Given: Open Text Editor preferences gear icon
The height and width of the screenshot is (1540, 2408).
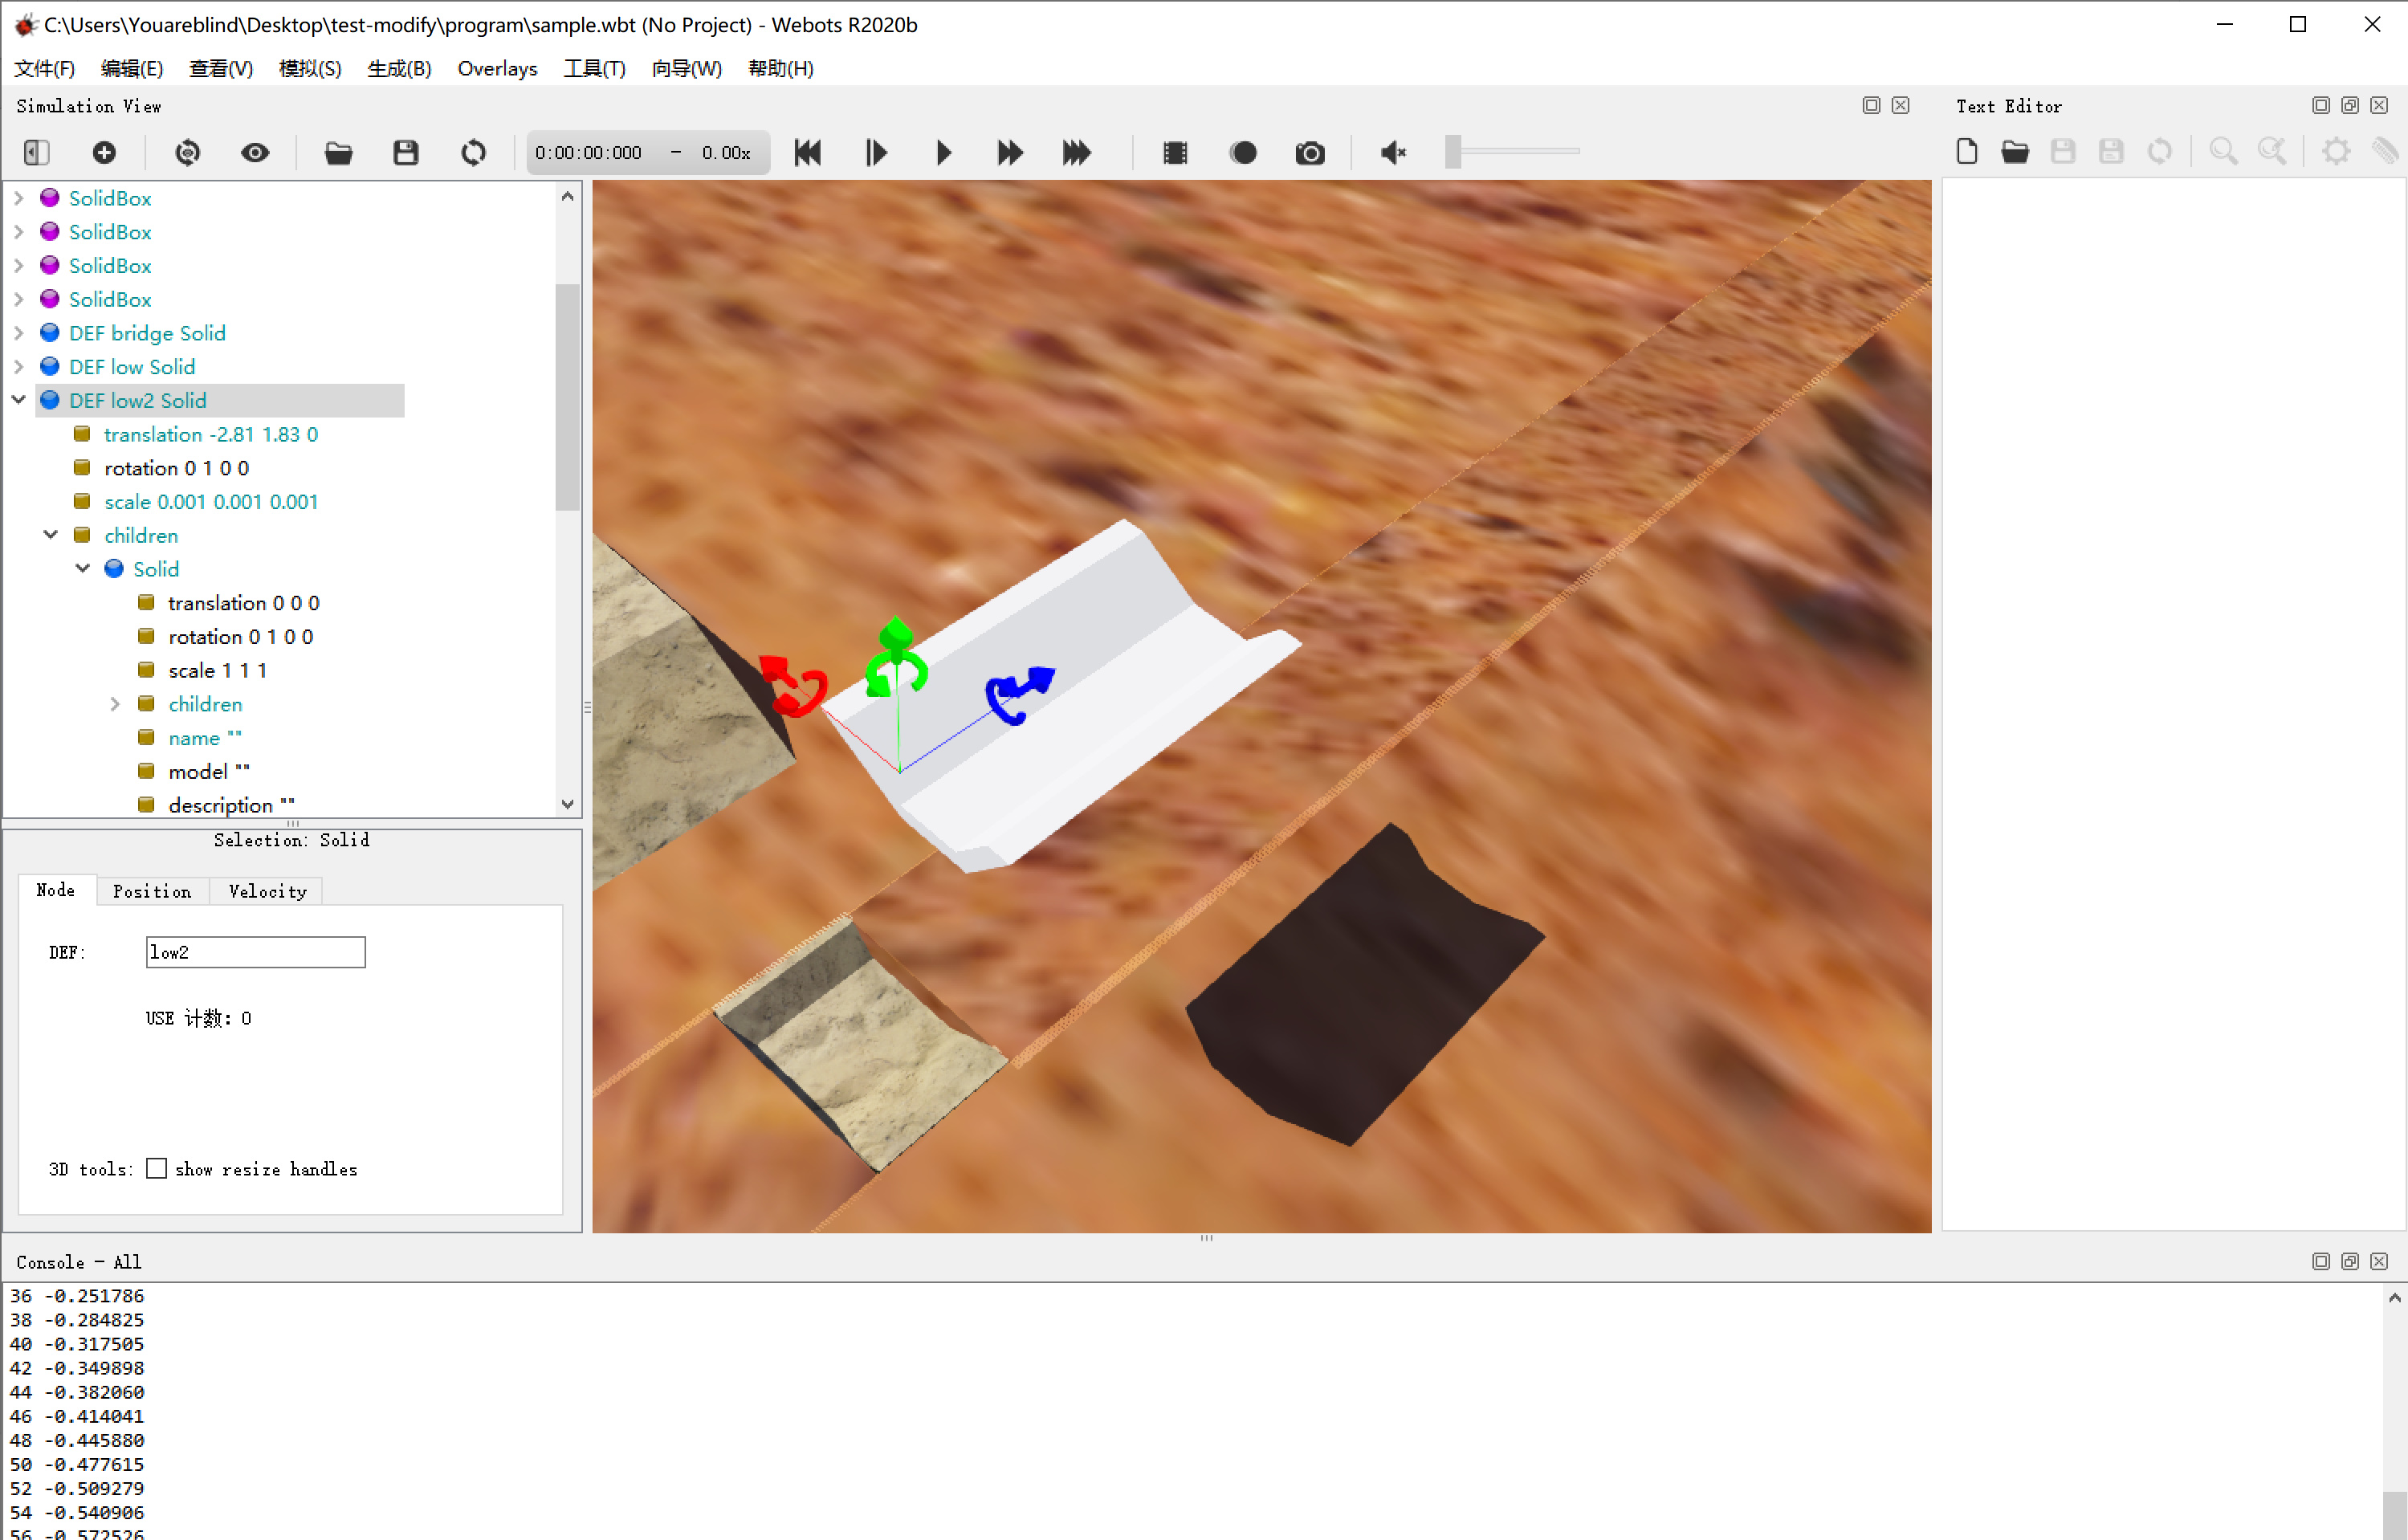Looking at the screenshot, I should pos(2337,151).
